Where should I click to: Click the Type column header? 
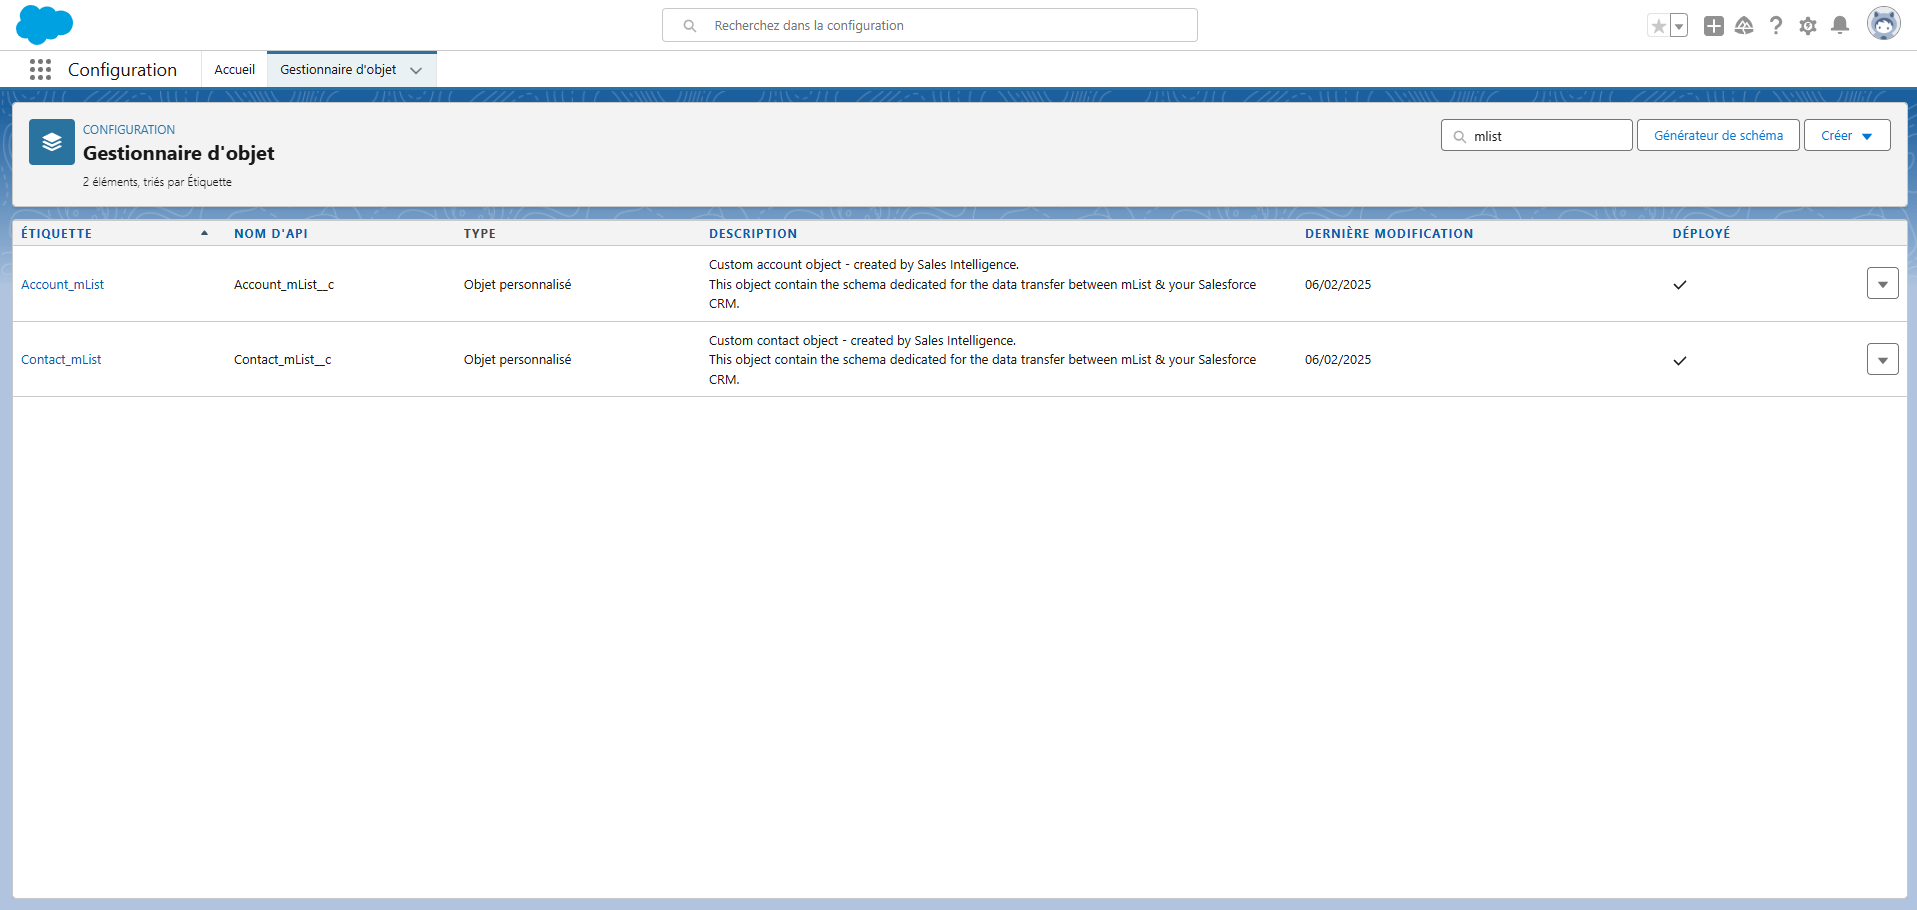coord(480,233)
